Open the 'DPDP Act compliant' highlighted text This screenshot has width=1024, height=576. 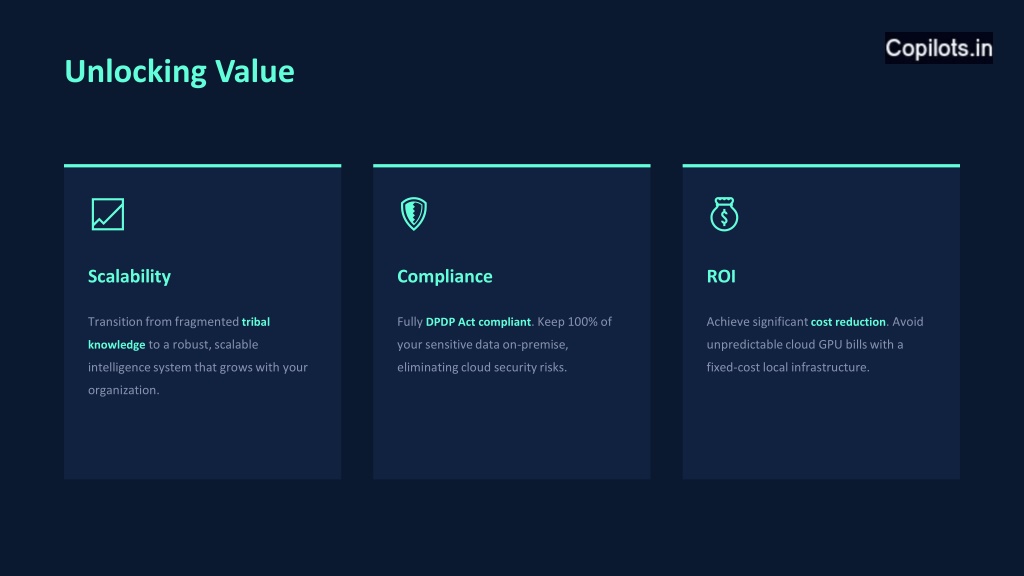click(x=478, y=322)
